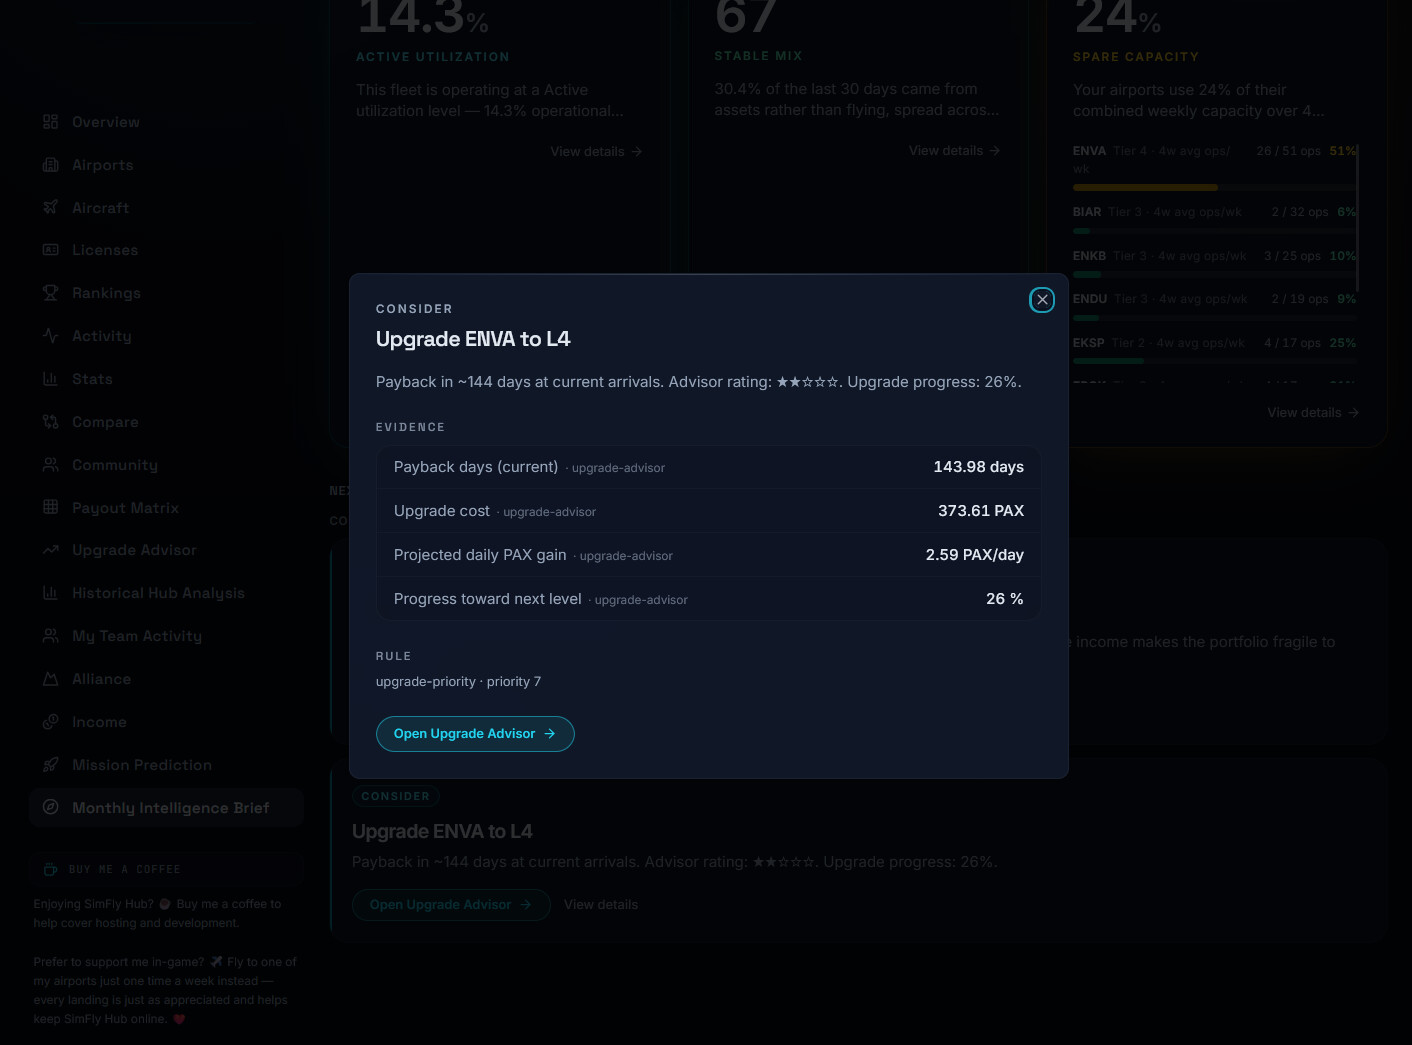The image size is (1412, 1045).
Task: Click the upgrade-priority rule text
Action: tap(458, 682)
